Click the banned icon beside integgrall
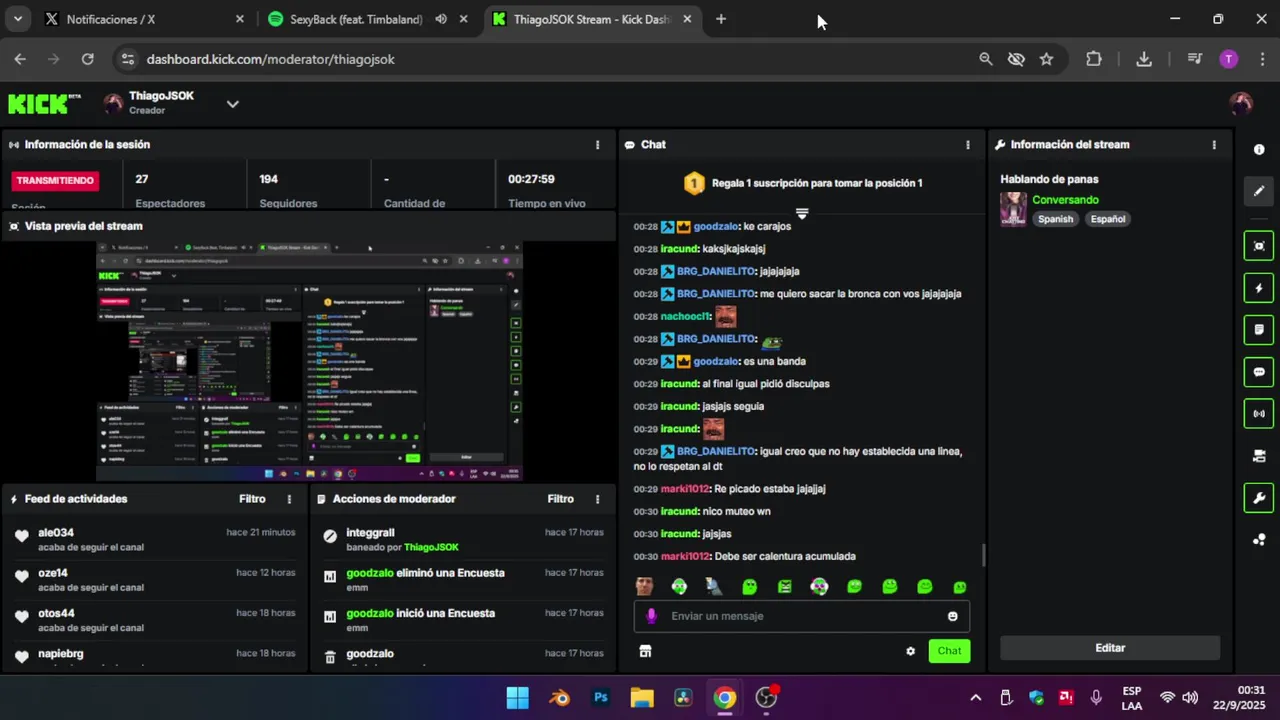 pos(330,536)
